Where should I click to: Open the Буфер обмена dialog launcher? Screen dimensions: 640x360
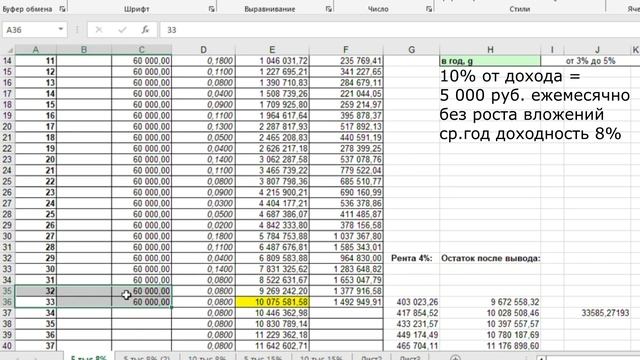(x=62, y=9)
